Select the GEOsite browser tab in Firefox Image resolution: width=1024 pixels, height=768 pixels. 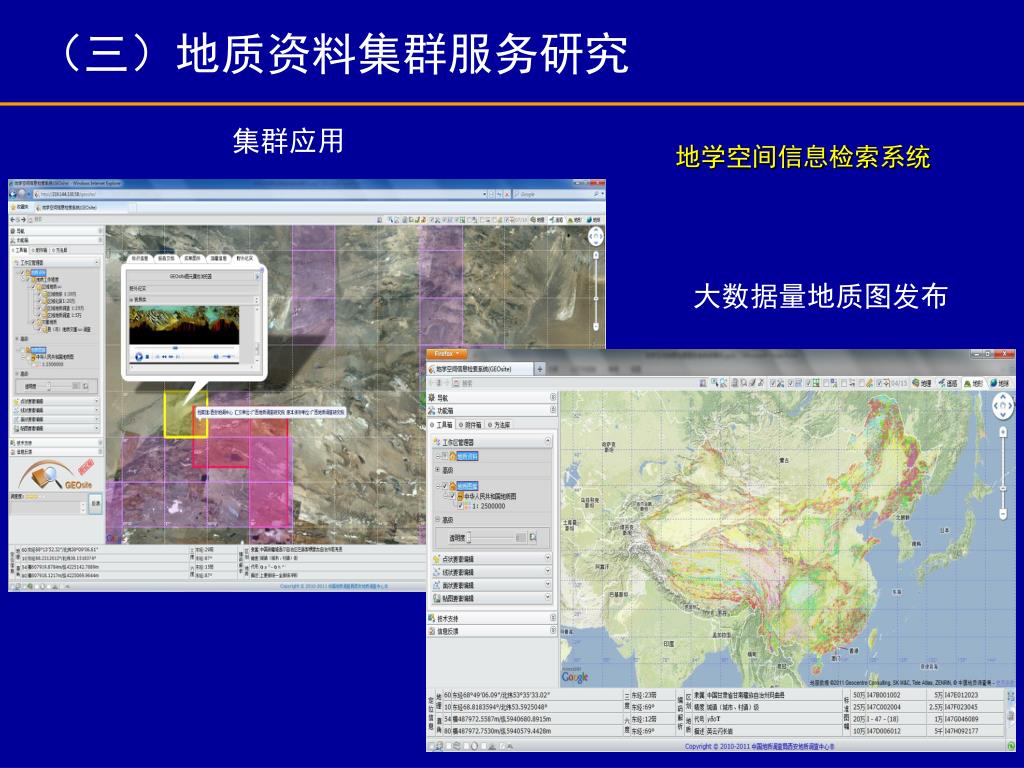[x=480, y=369]
